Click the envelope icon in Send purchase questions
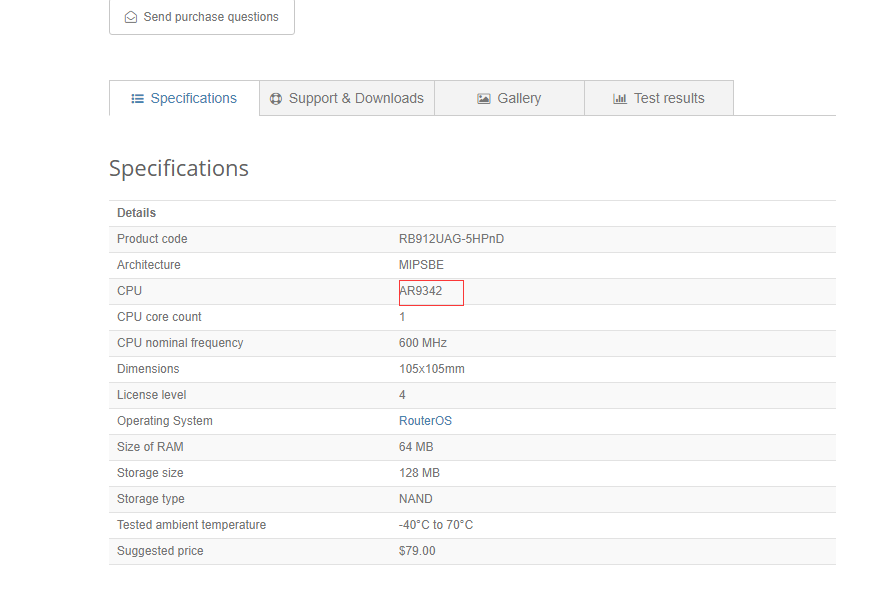The image size is (896, 590). [x=131, y=16]
